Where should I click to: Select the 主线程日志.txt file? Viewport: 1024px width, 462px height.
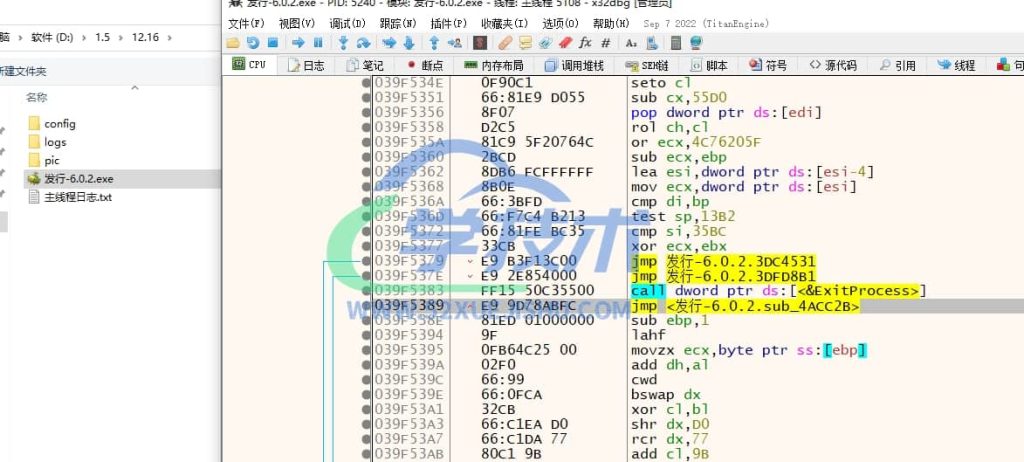pyautogui.click(x=78, y=197)
